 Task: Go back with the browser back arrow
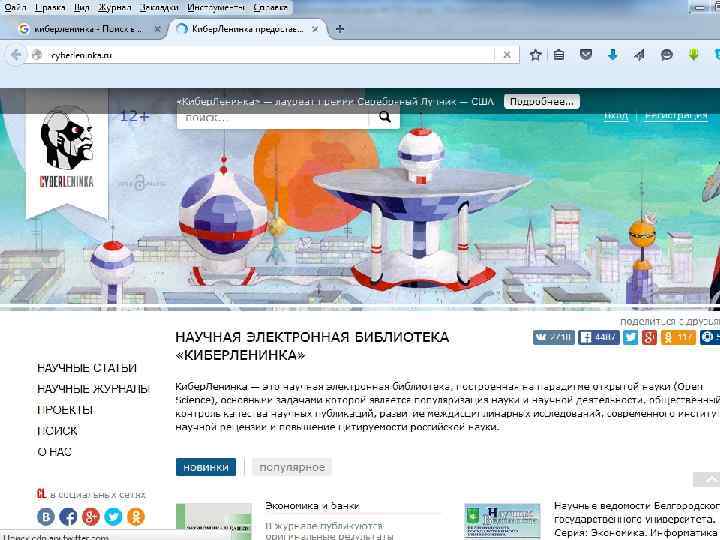point(16,55)
